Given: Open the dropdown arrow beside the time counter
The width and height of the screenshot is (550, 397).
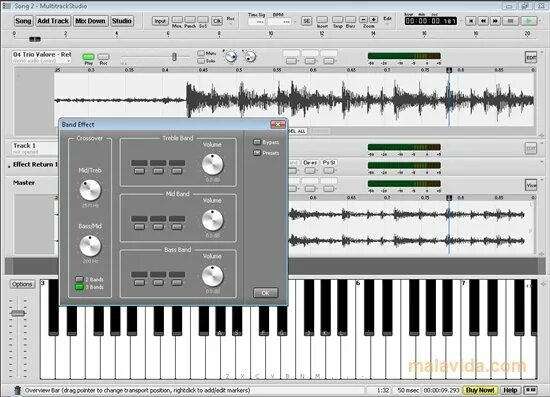Looking at the screenshot, I should pos(461,21).
